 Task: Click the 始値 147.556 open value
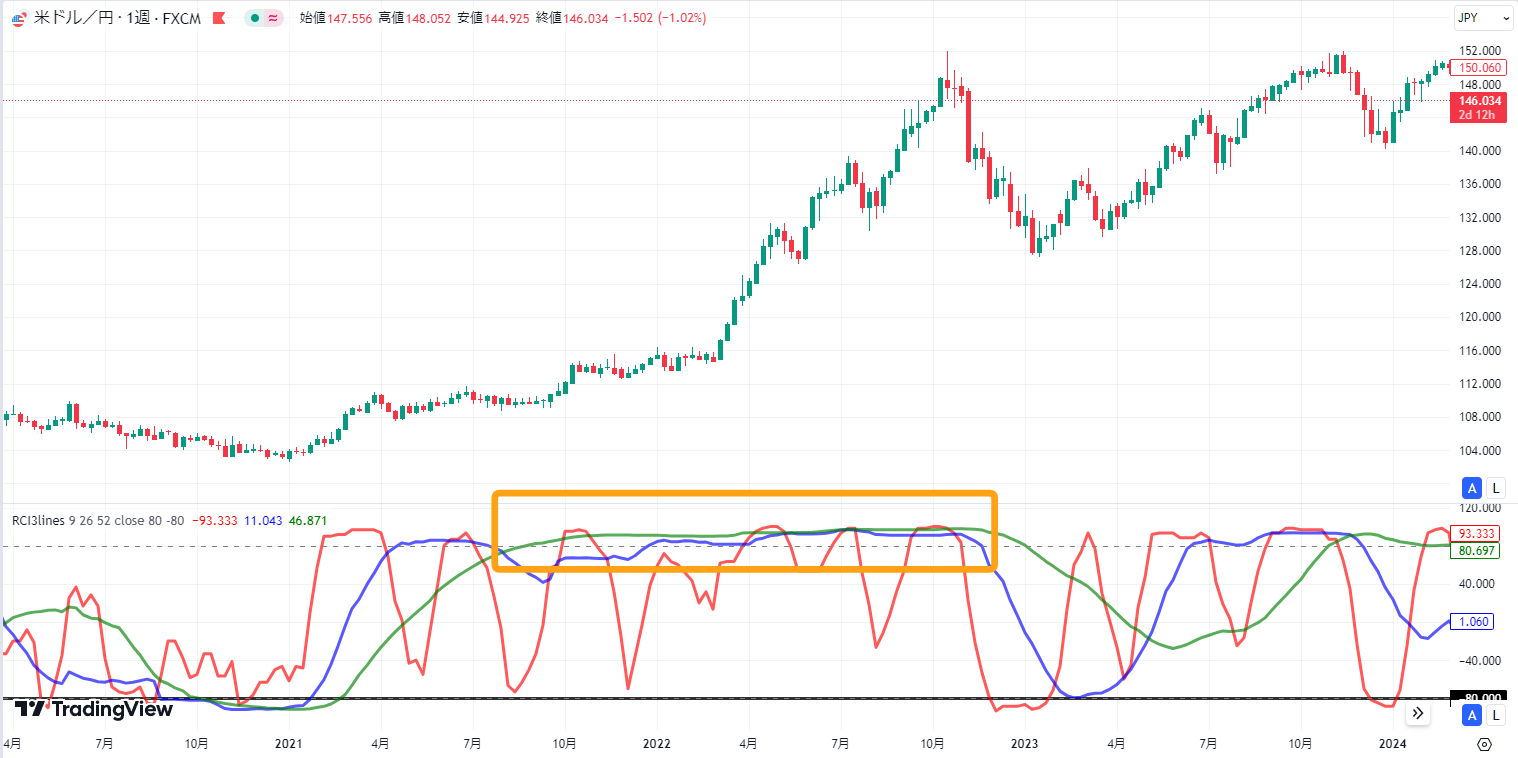pyautogui.click(x=336, y=17)
